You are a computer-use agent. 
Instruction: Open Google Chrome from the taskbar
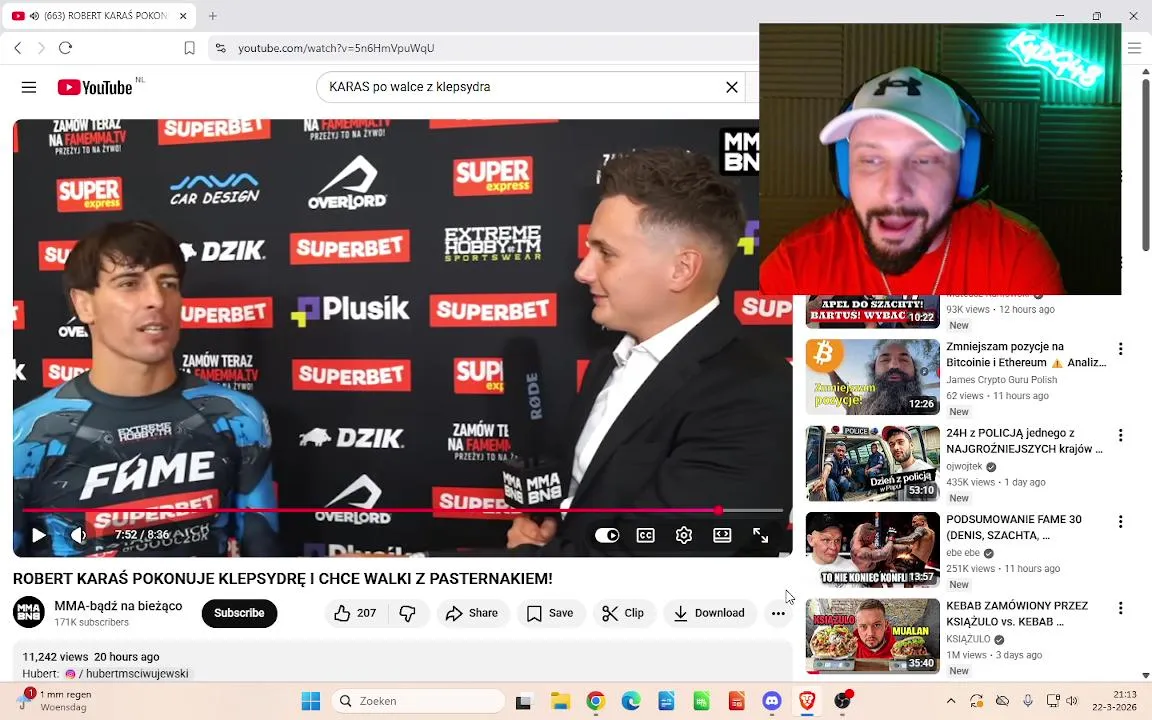tap(596, 701)
